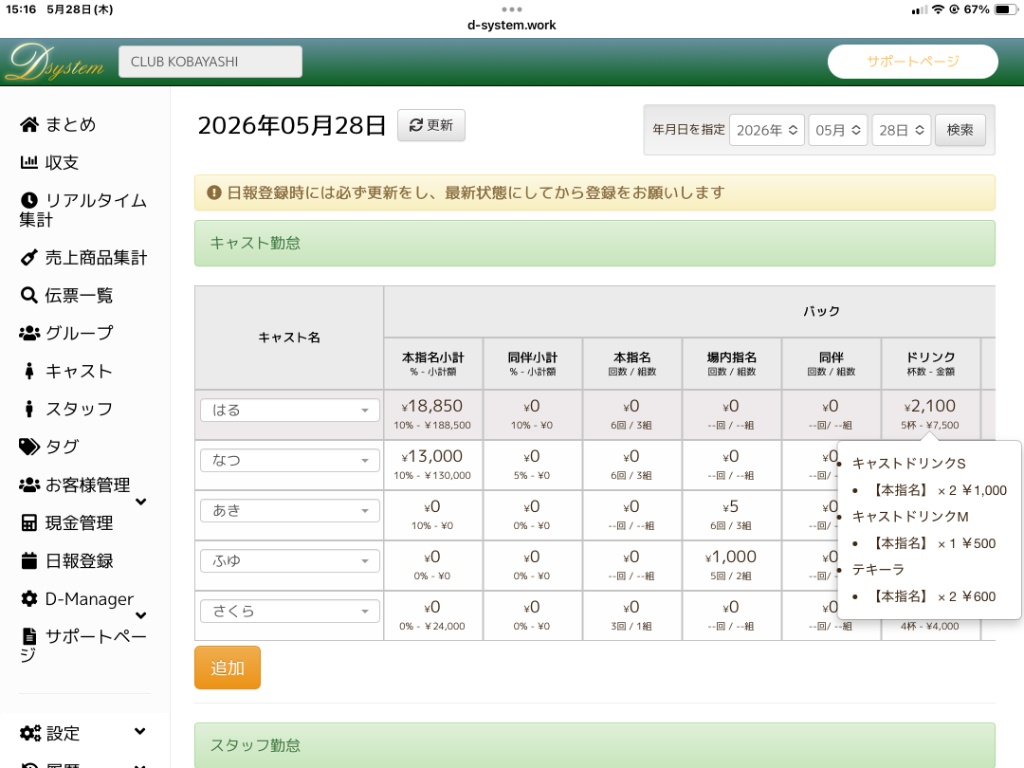Open the さくら cast name dropdown

click(289, 611)
